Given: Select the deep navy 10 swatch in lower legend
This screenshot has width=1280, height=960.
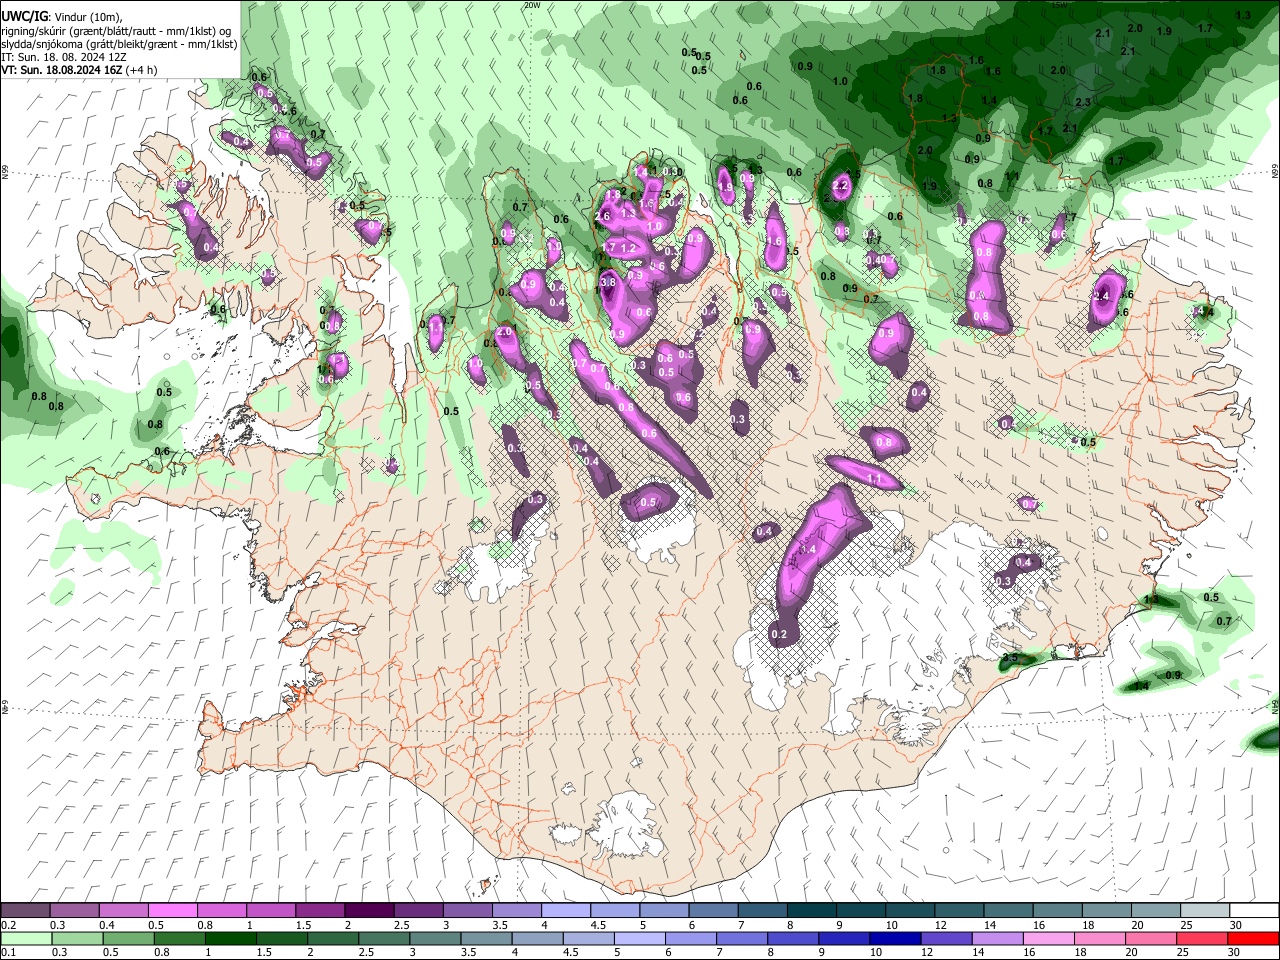Looking at the screenshot, I should pyautogui.click(x=894, y=939).
